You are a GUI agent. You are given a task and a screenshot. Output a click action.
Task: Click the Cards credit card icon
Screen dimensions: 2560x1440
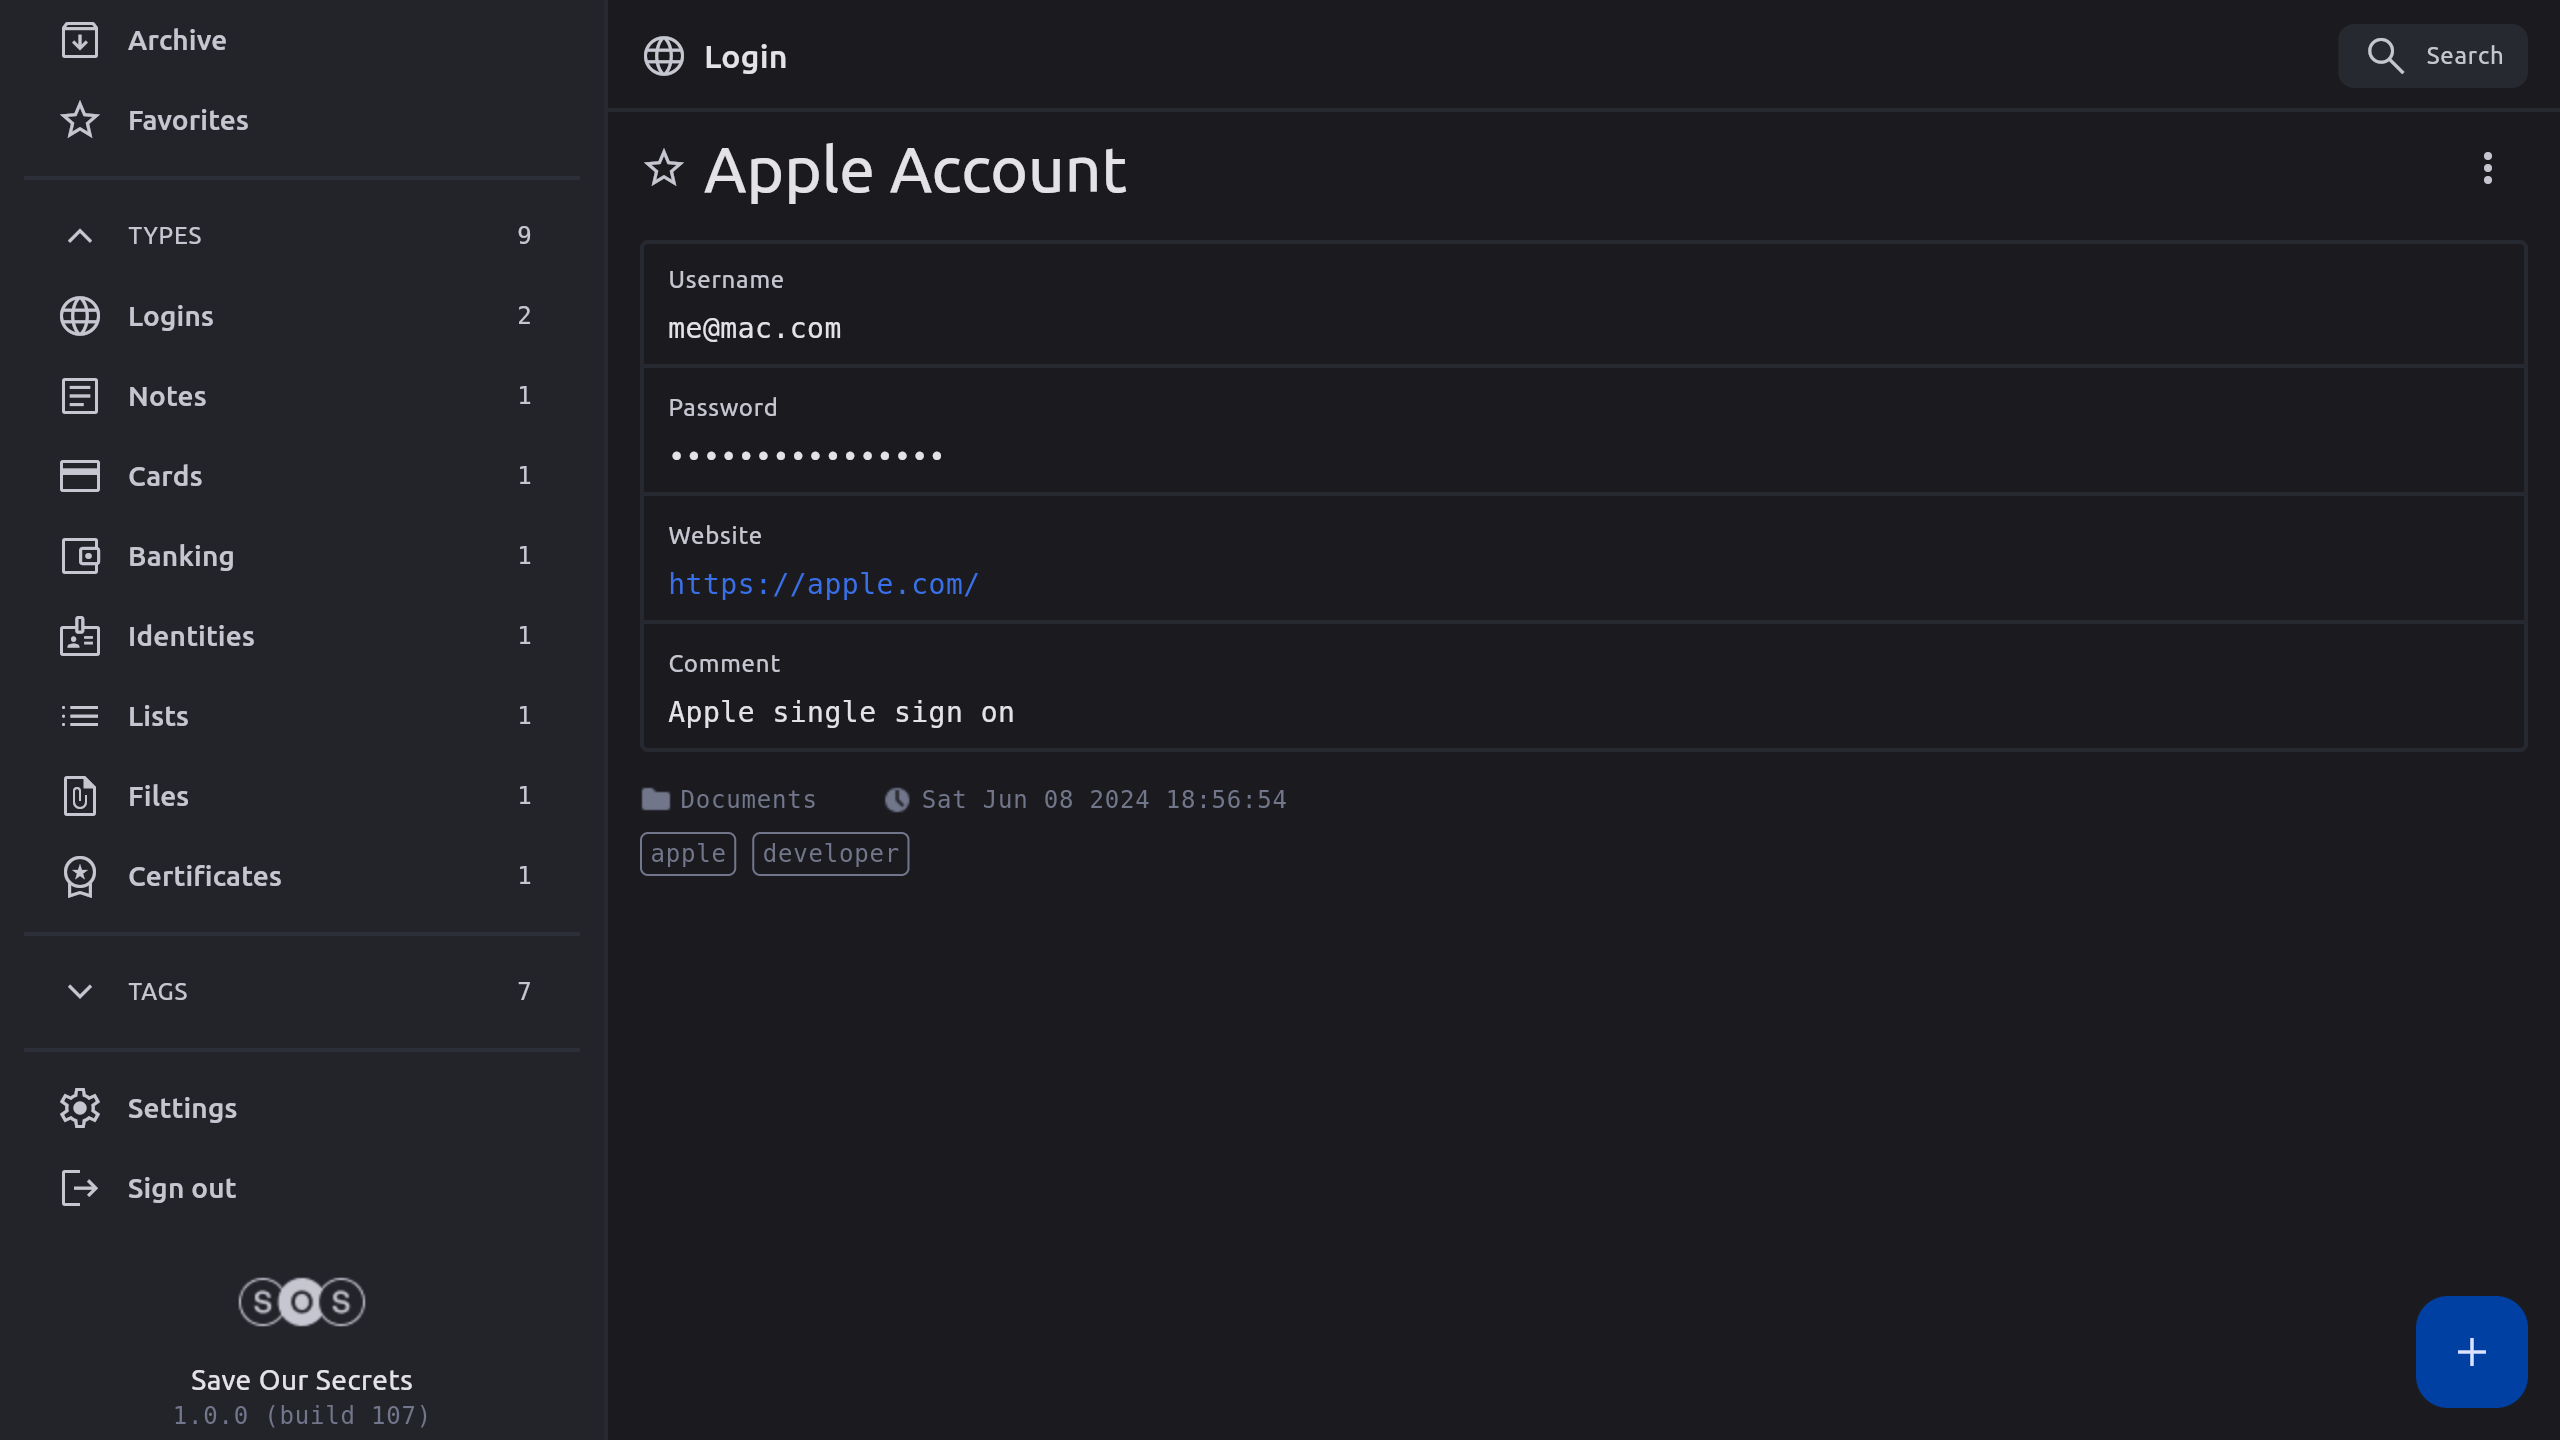[80, 476]
